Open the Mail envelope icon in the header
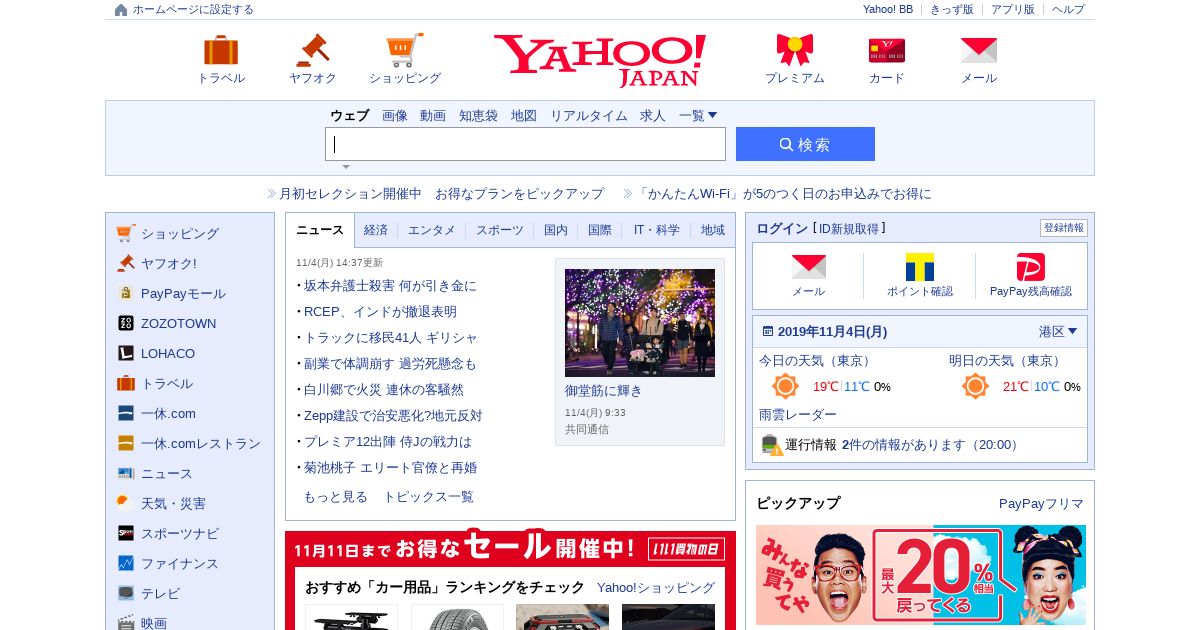The width and height of the screenshot is (1200, 630). coord(979,50)
